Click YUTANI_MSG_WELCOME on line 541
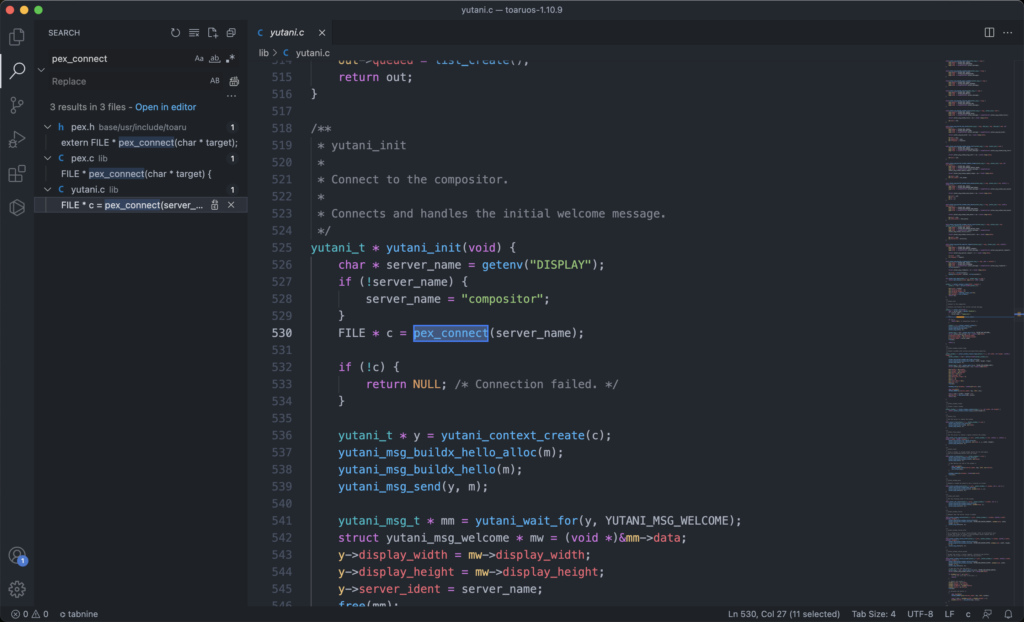The image size is (1024, 622). (x=667, y=521)
